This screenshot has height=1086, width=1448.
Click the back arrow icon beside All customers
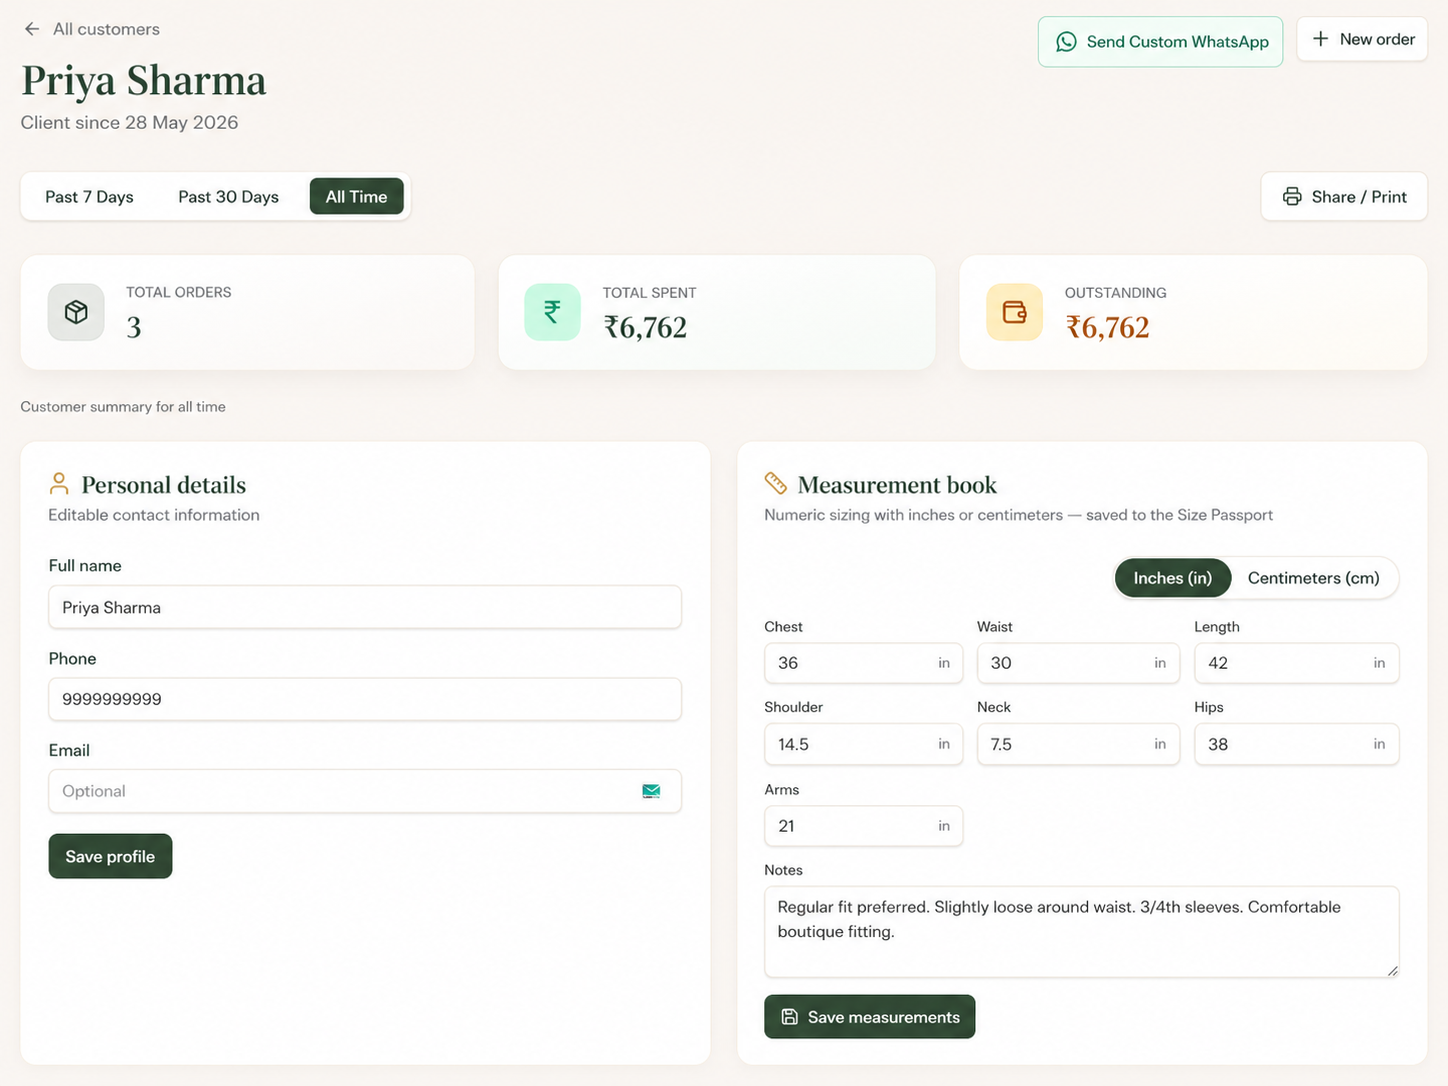32,29
